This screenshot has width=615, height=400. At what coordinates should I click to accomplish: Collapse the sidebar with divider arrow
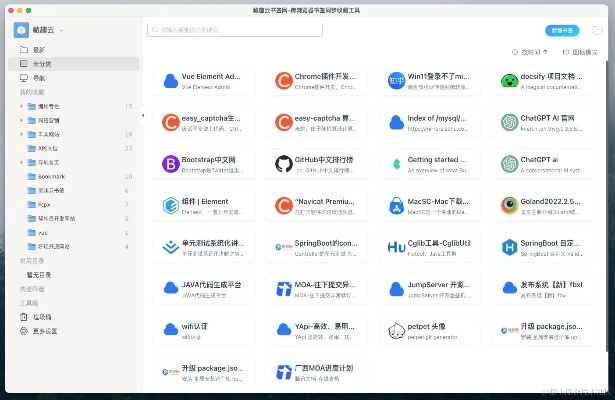click(x=141, y=116)
